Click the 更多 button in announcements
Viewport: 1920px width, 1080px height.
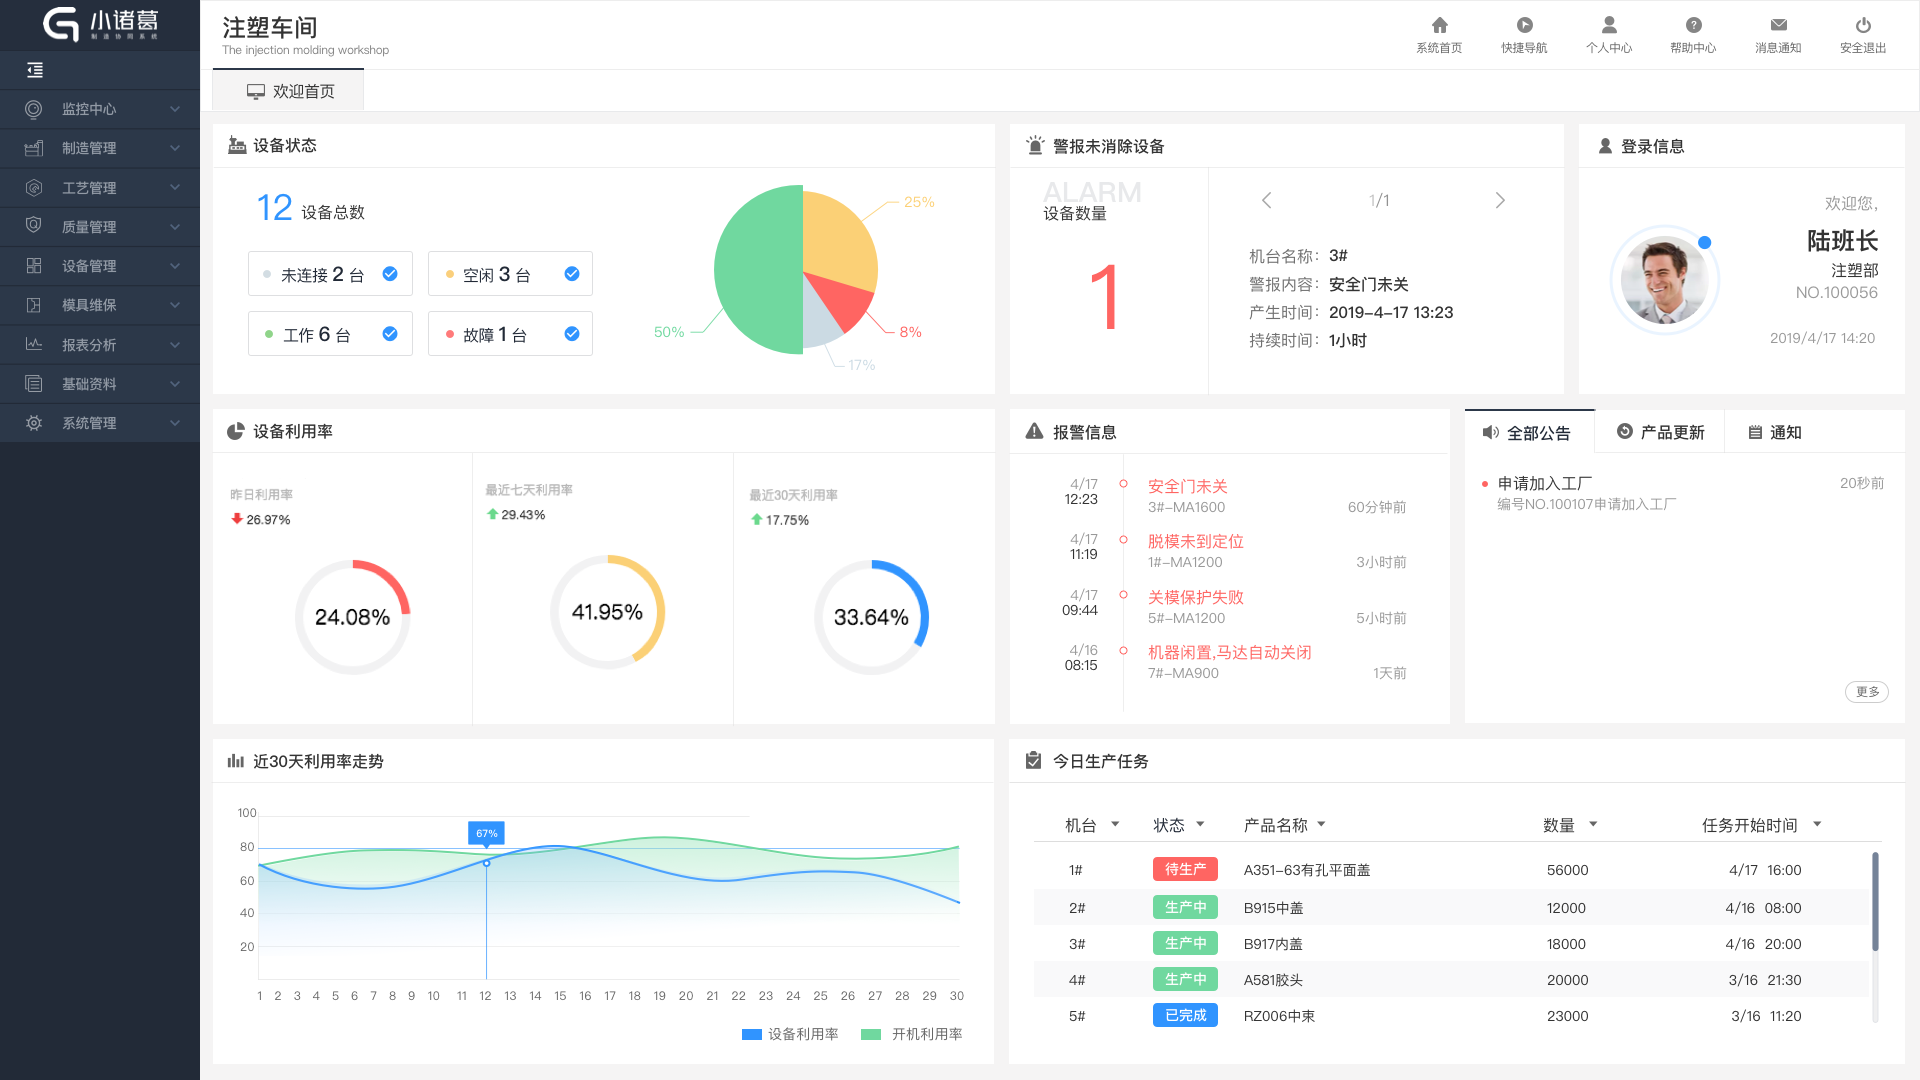click(x=1866, y=692)
